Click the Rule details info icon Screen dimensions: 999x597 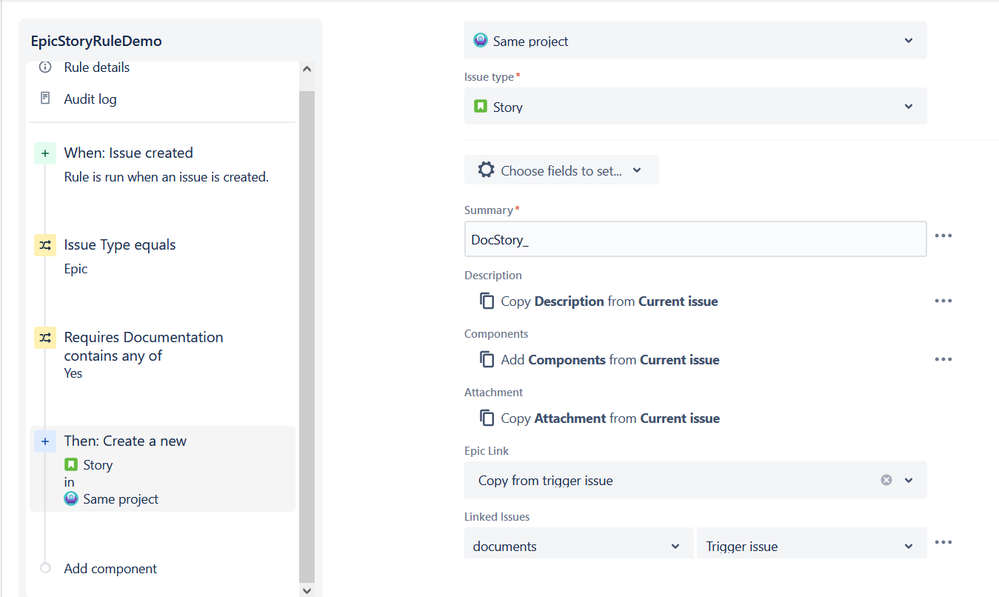click(x=45, y=67)
